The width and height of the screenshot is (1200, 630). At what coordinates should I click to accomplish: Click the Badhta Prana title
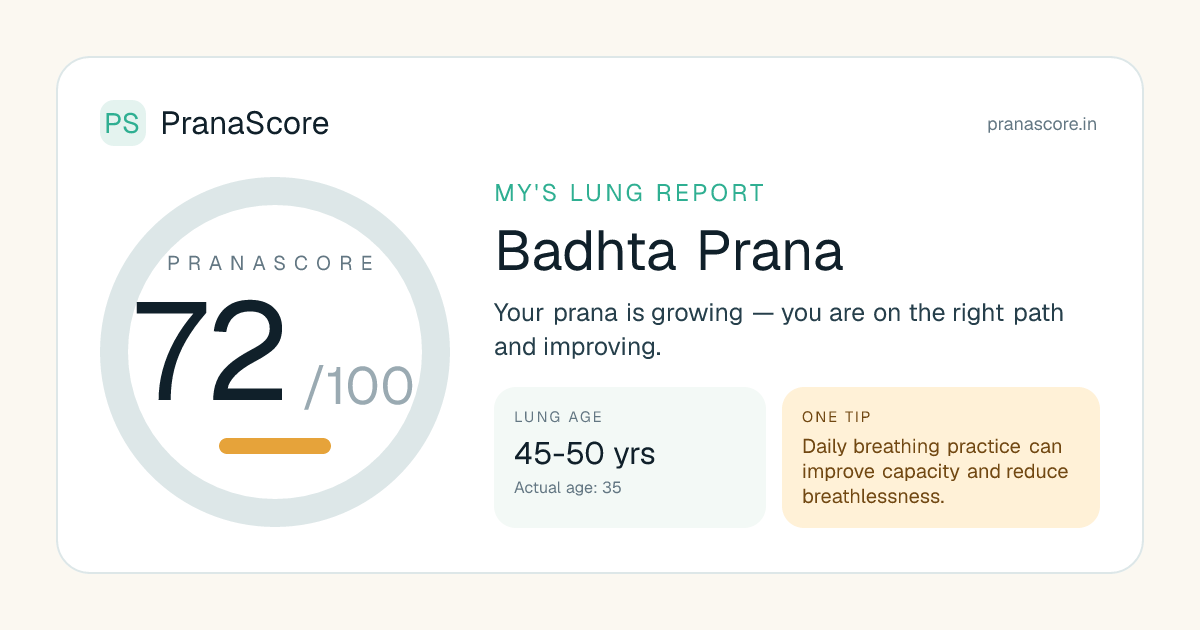(x=669, y=252)
